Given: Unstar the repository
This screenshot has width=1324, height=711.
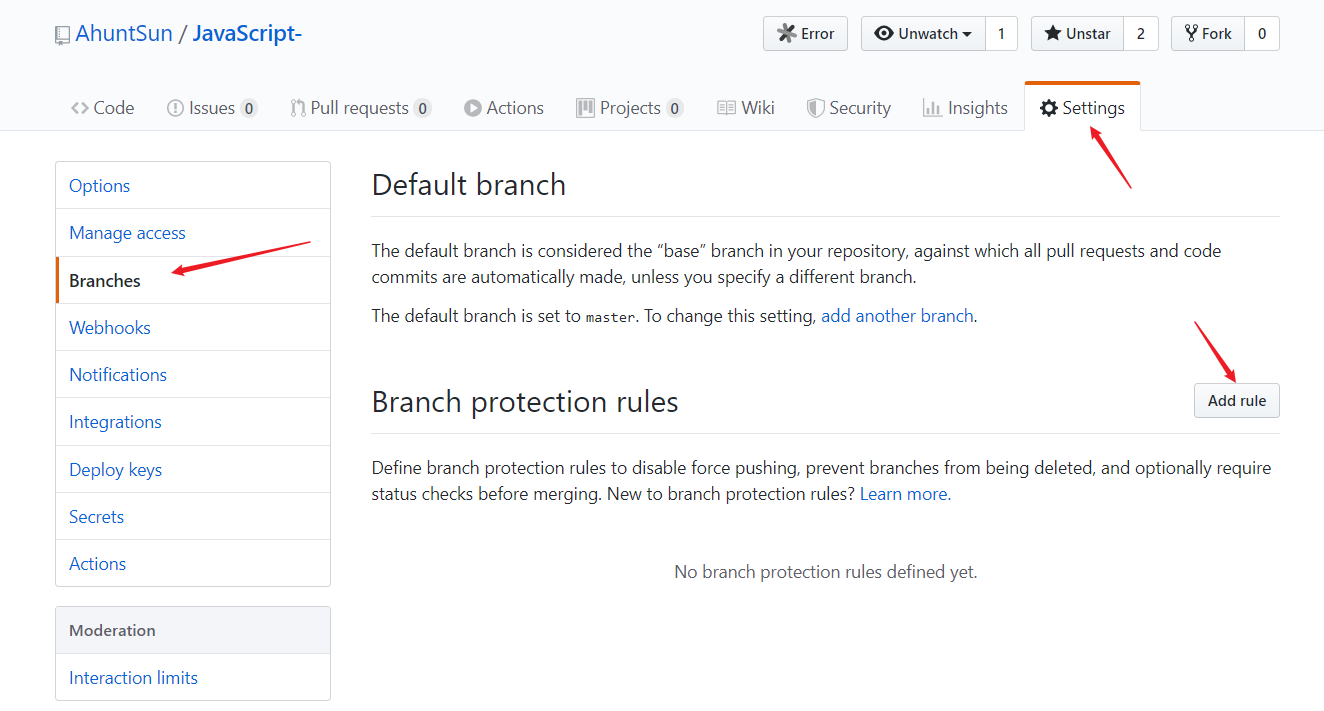Looking at the screenshot, I should 1077,34.
